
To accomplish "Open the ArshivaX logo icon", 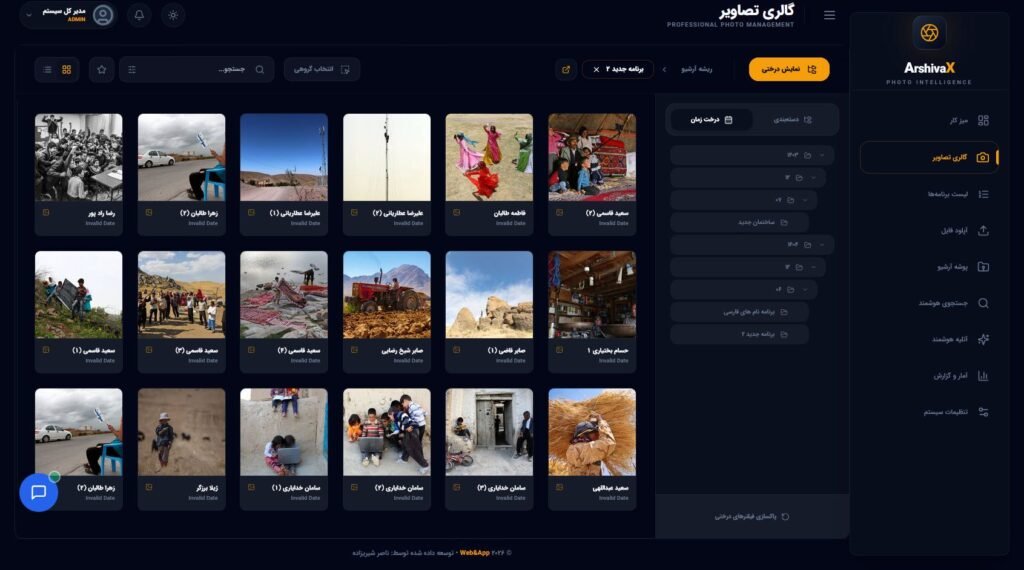I will tap(929, 33).
